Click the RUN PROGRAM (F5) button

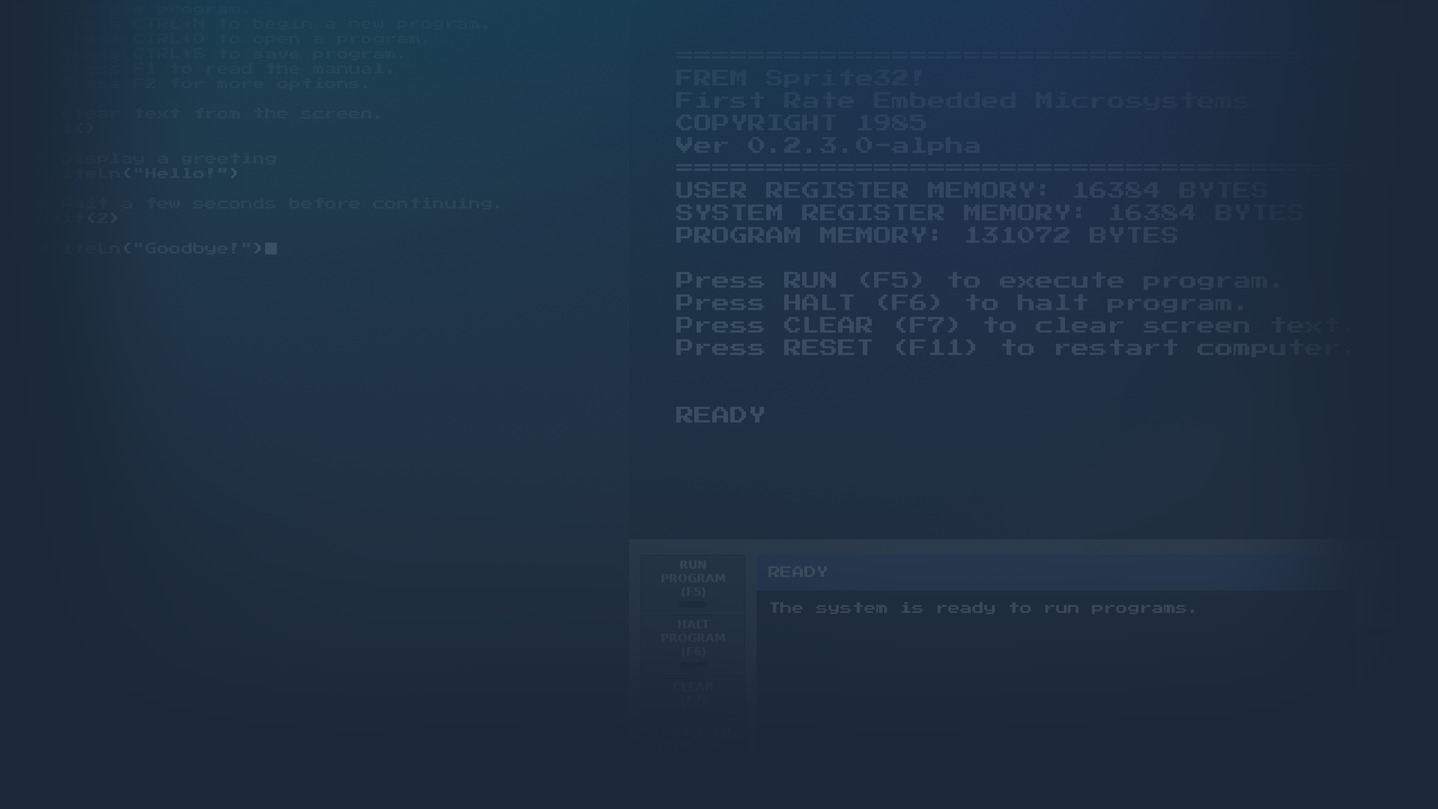693,583
